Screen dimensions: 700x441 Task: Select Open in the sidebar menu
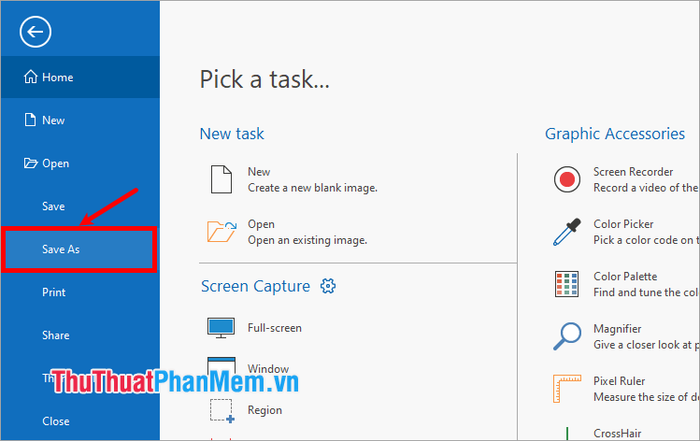55,163
